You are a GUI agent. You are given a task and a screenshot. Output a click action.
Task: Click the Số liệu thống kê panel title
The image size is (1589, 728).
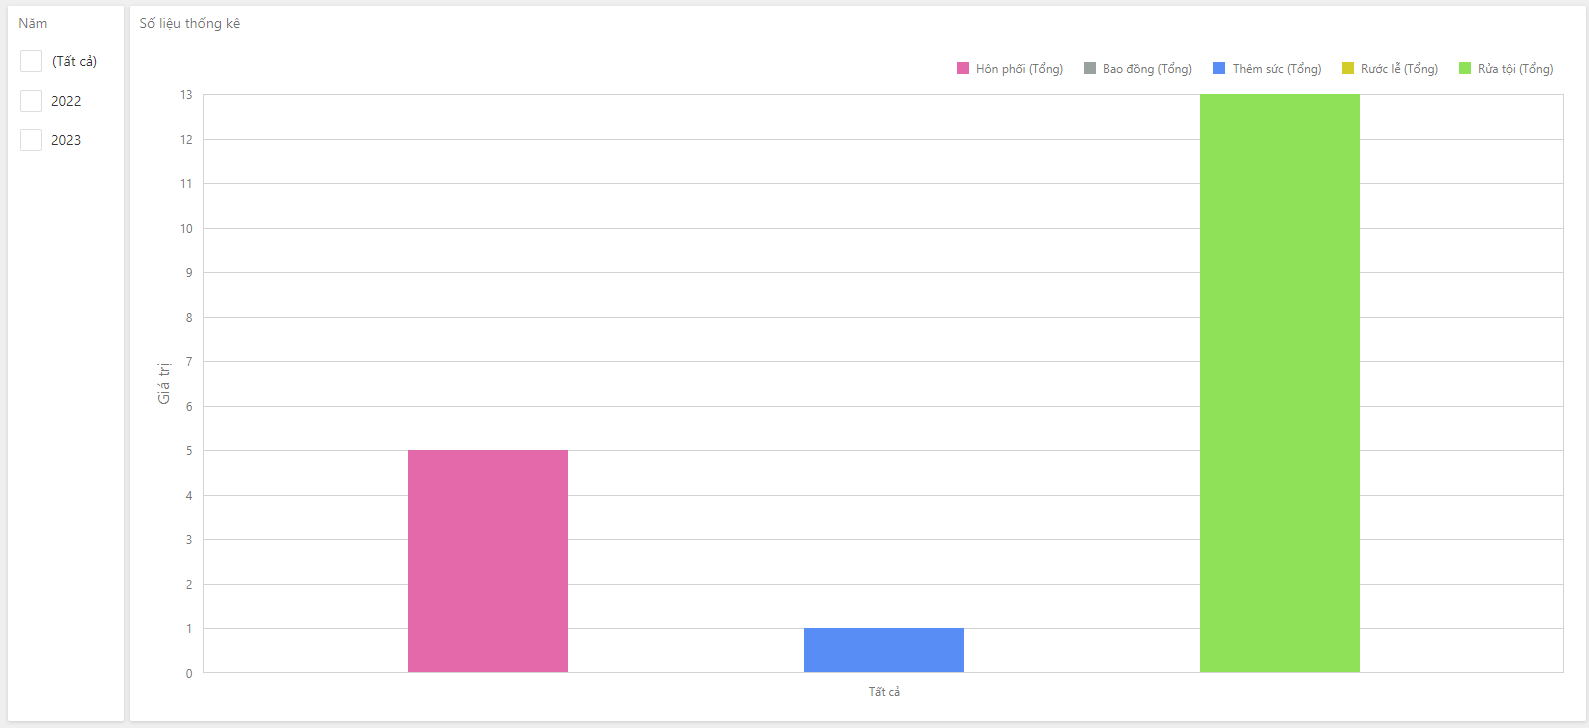(x=189, y=23)
